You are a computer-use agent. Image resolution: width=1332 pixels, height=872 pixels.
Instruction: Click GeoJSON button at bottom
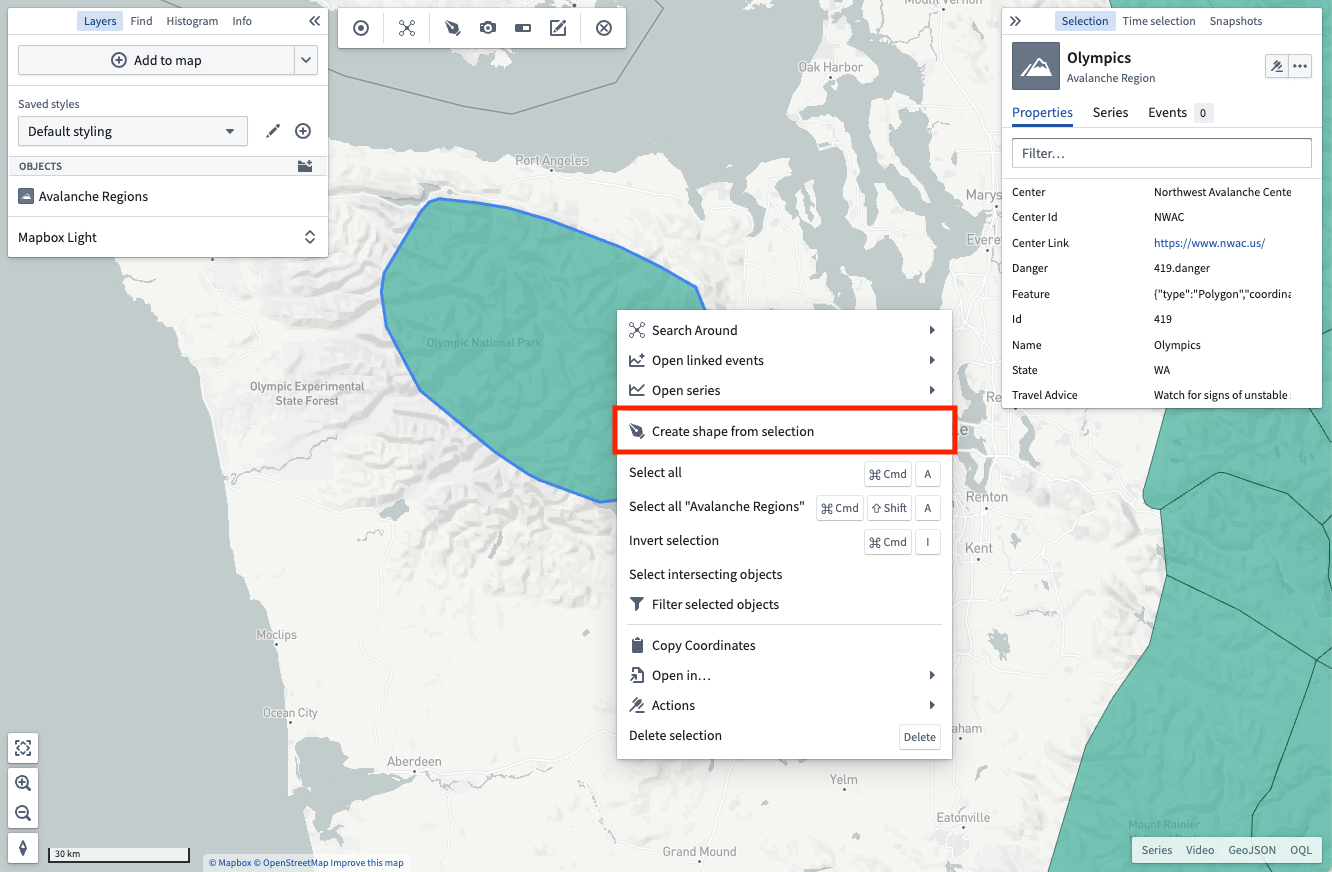[x=1252, y=850]
